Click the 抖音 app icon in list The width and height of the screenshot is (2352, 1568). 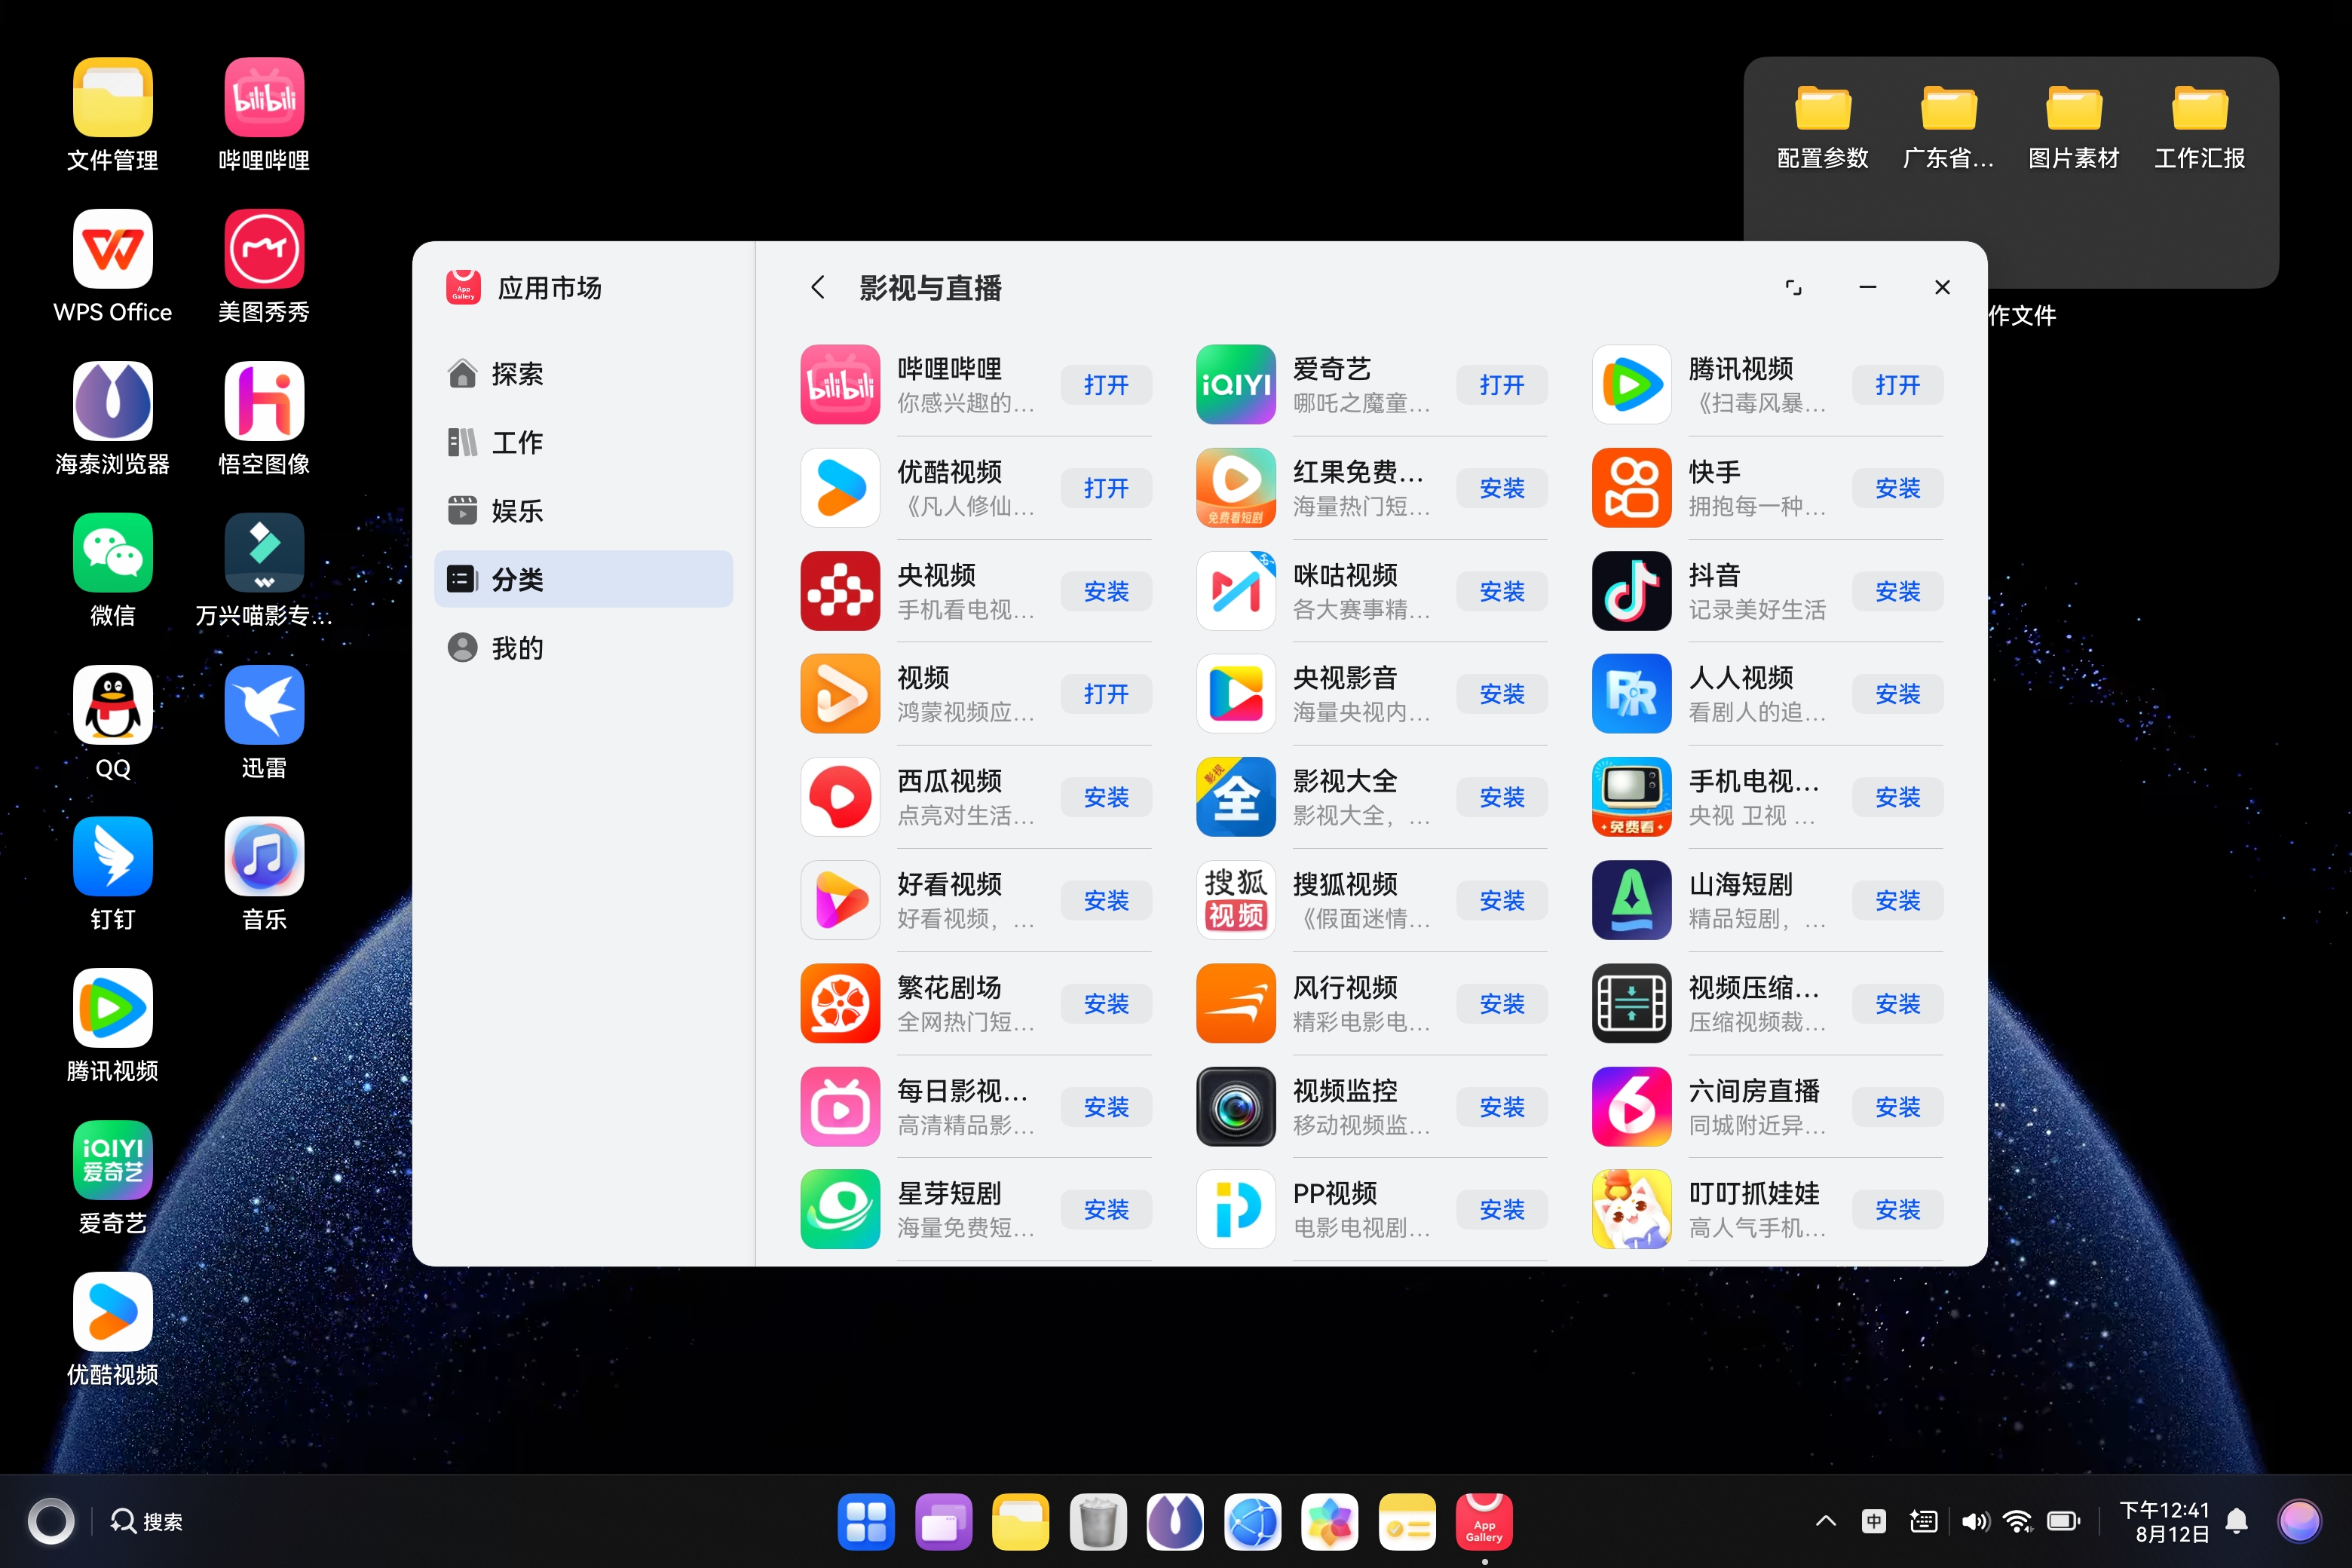point(1631,591)
